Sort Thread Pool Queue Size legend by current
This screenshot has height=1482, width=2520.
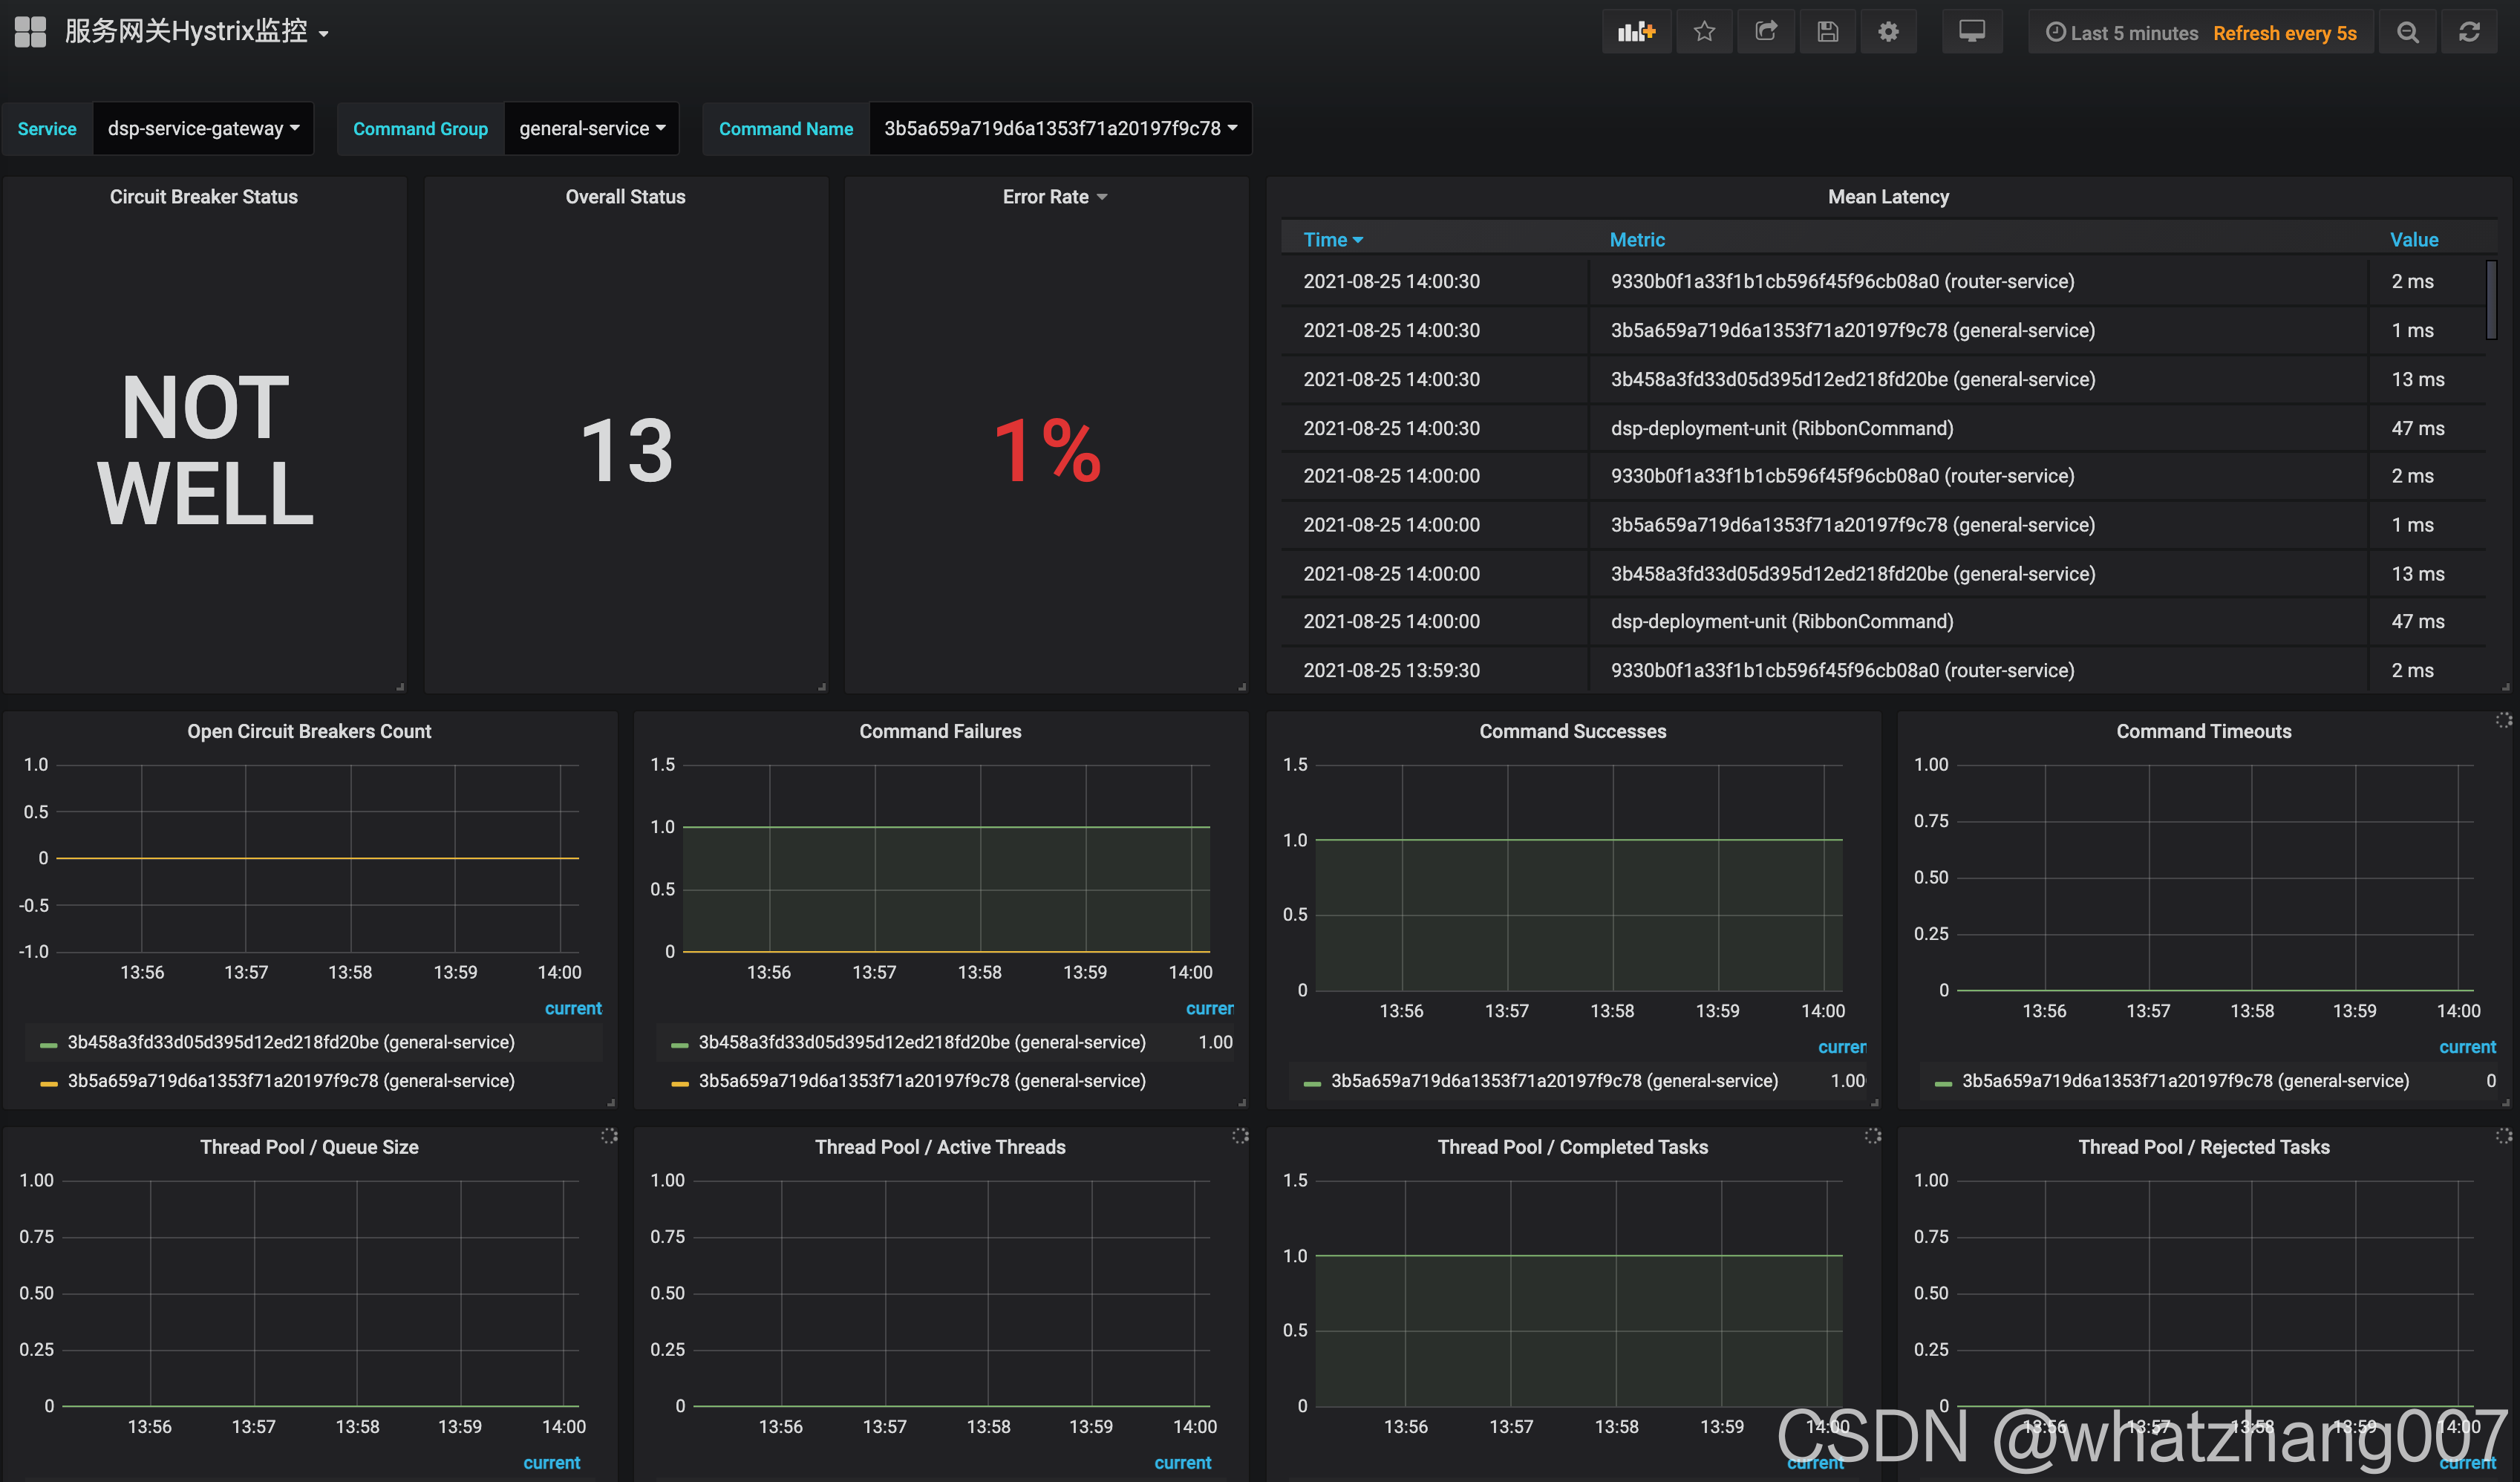pos(551,1462)
